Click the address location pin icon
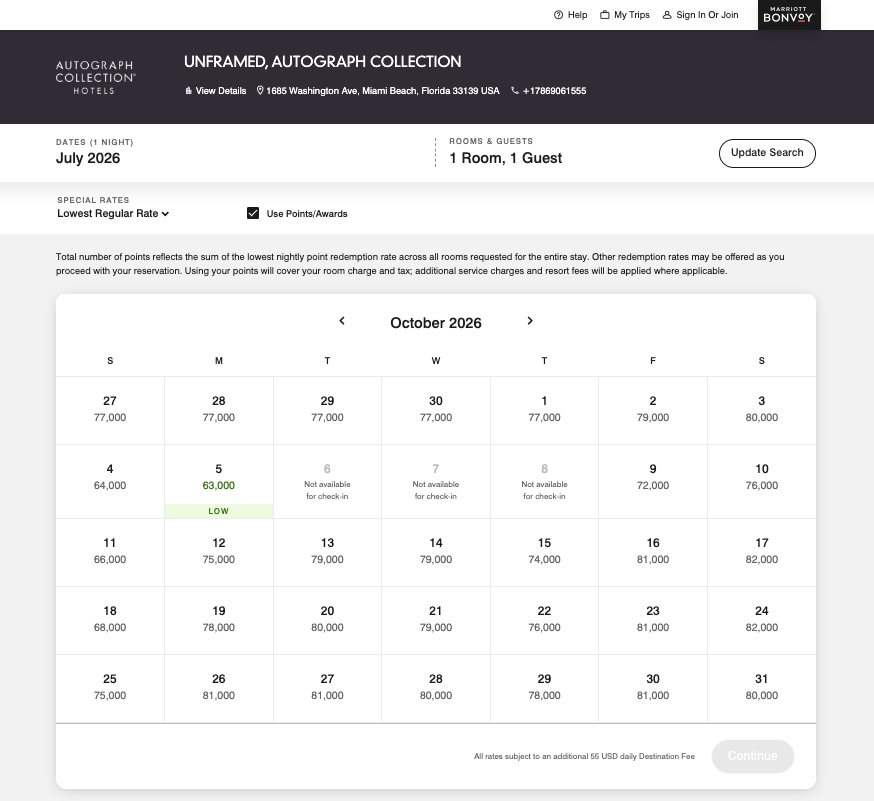Image resolution: width=874 pixels, height=801 pixels. (260, 90)
